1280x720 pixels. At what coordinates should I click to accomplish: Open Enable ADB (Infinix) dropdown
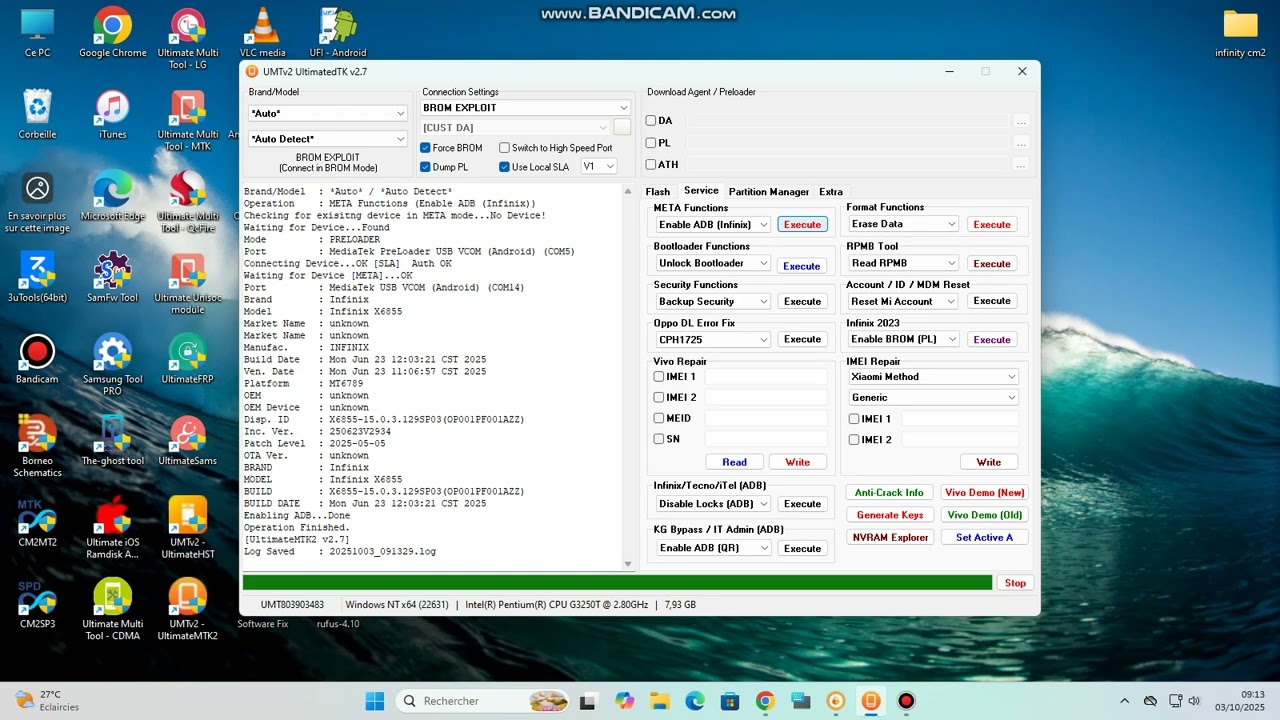[713, 225]
